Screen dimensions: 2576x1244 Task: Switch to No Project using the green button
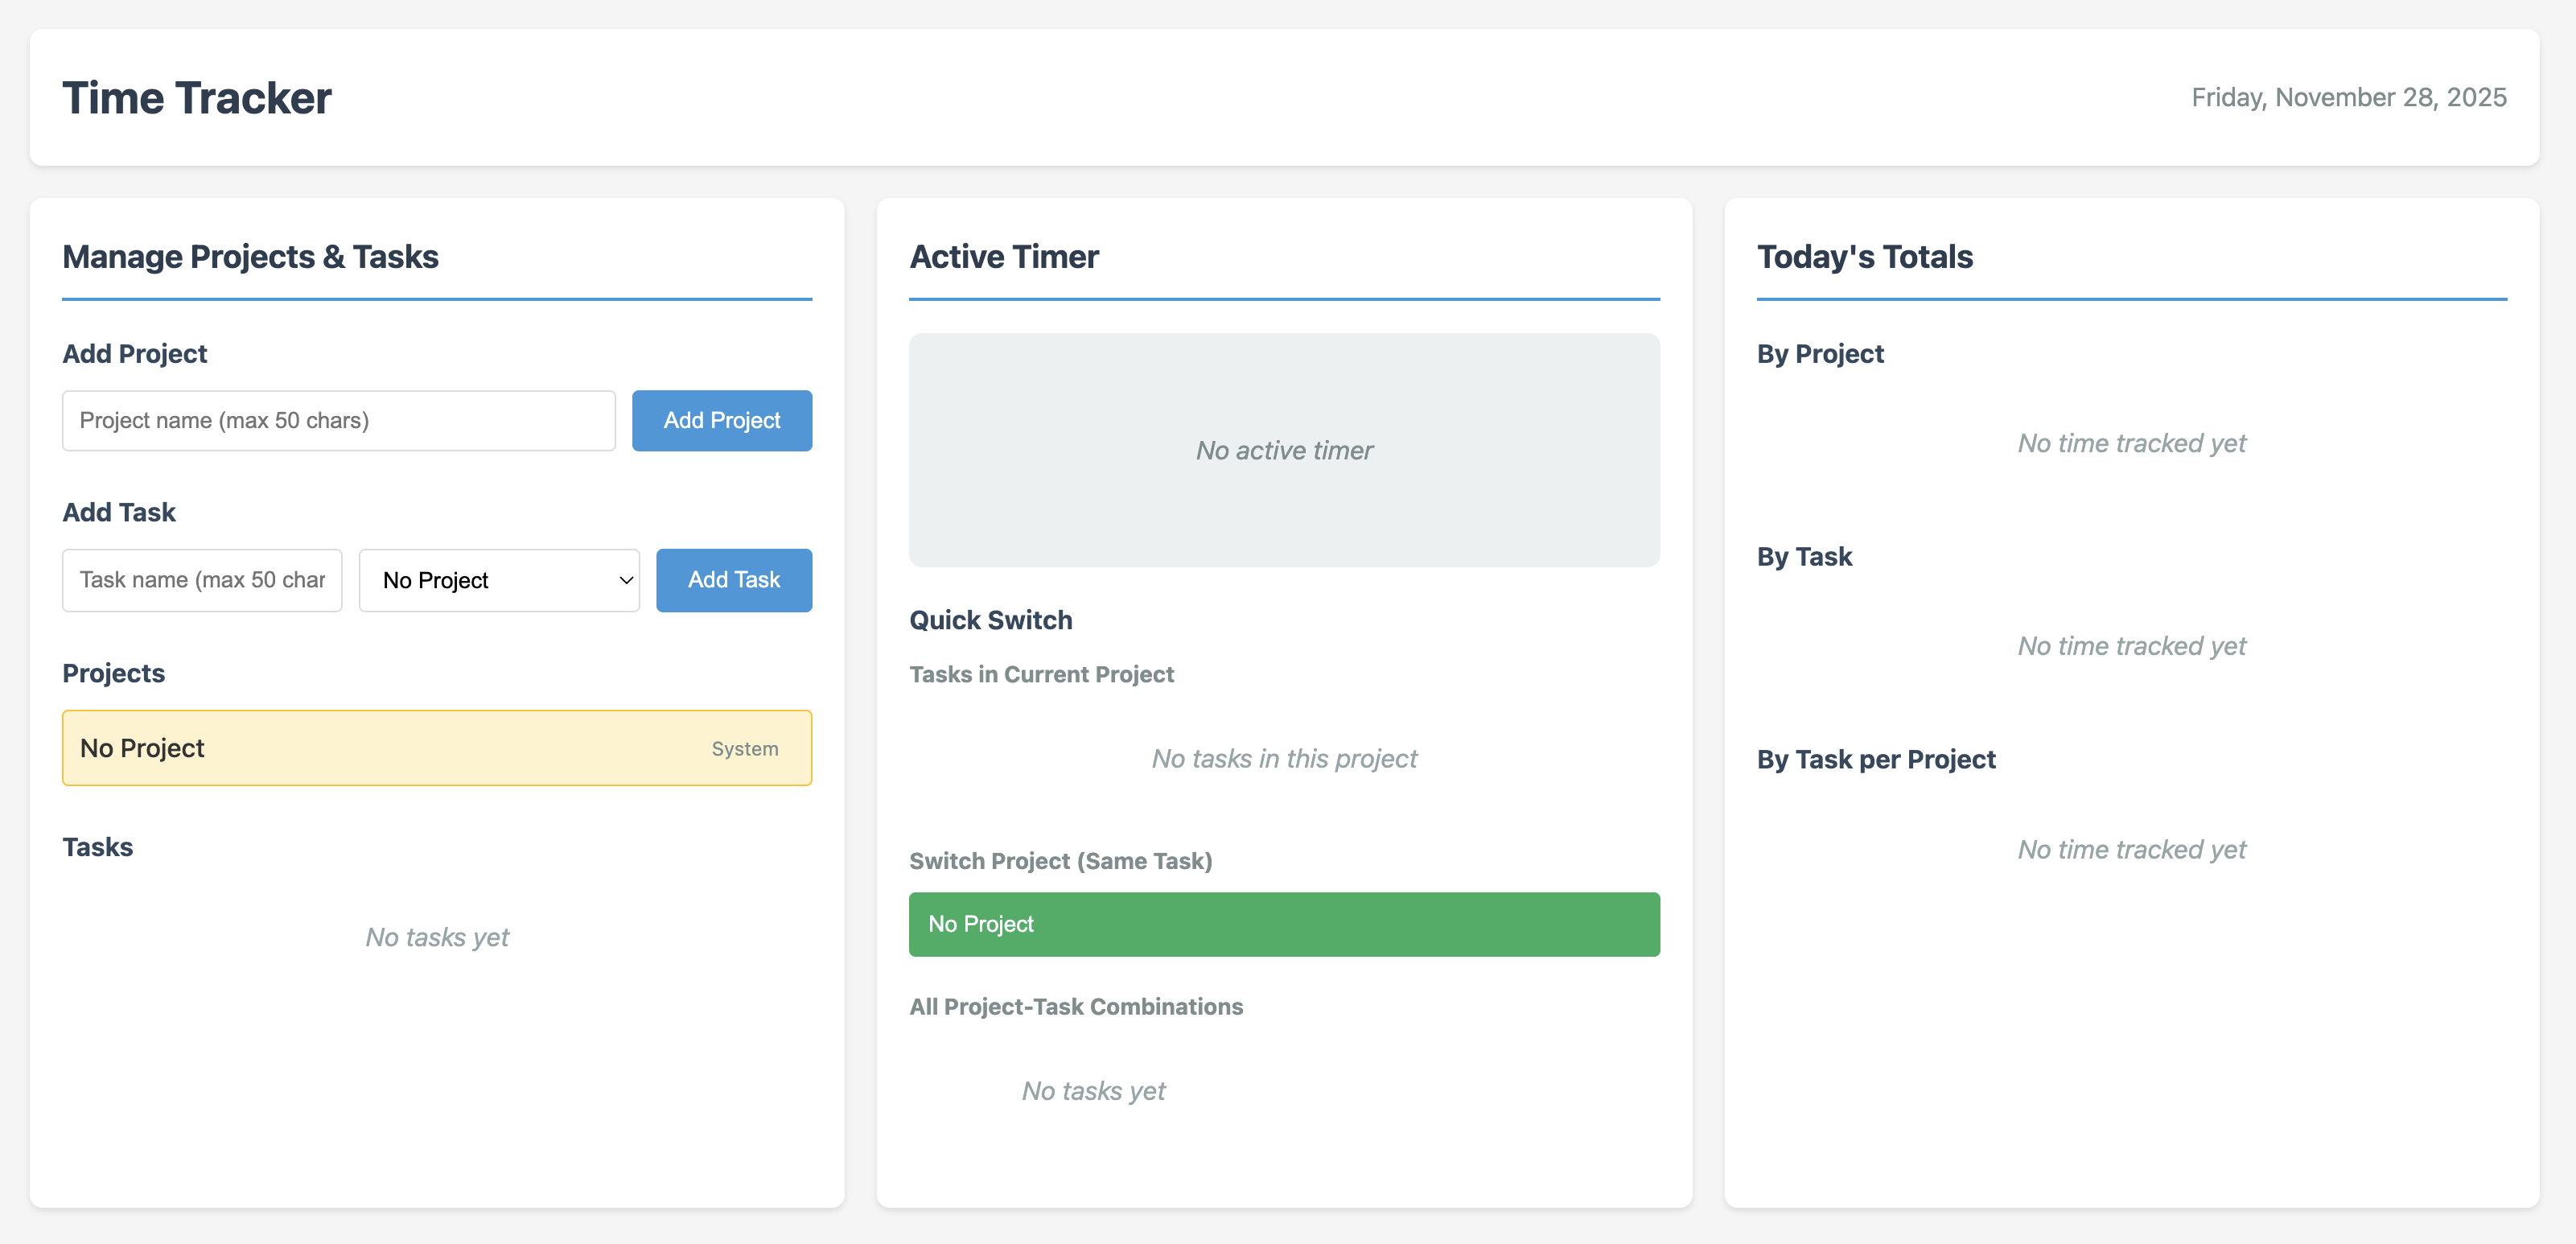tap(1283, 923)
